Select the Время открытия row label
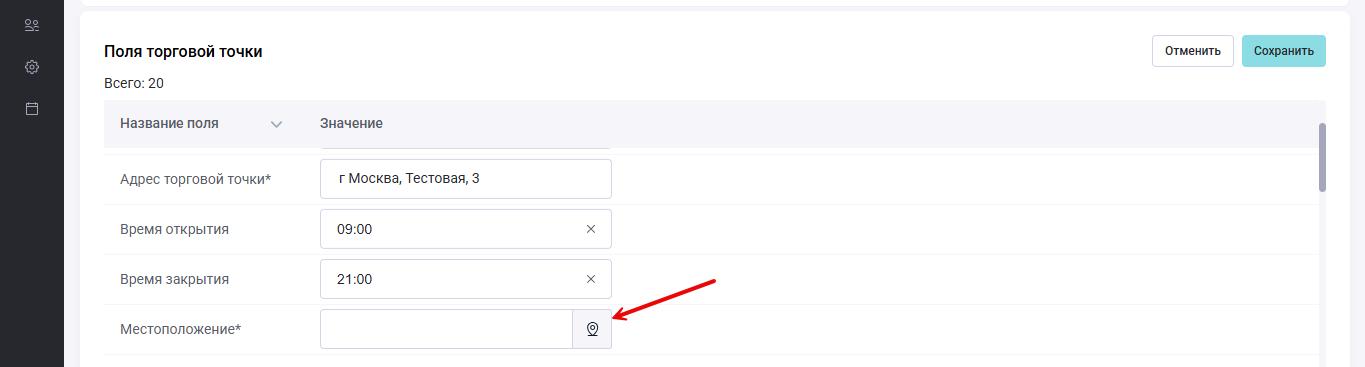1365x367 pixels. click(x=174, y=229)
